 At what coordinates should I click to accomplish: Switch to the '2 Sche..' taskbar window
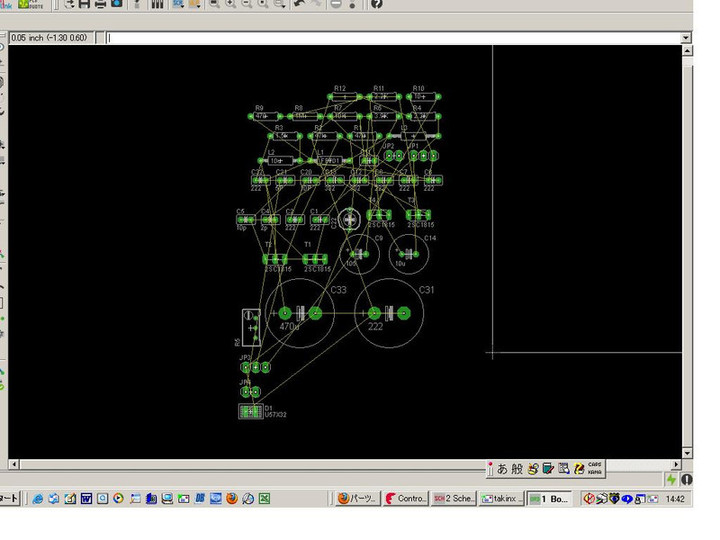[455, 498]
